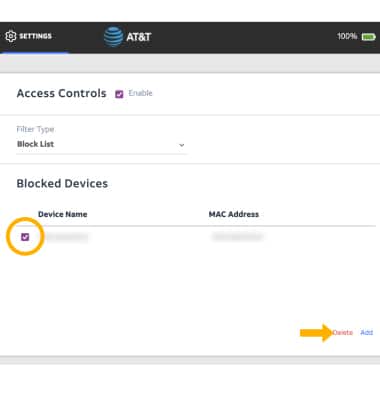The image size is (380, 400).
Task: Open the Filter Type dropdown
Action: 101,144
